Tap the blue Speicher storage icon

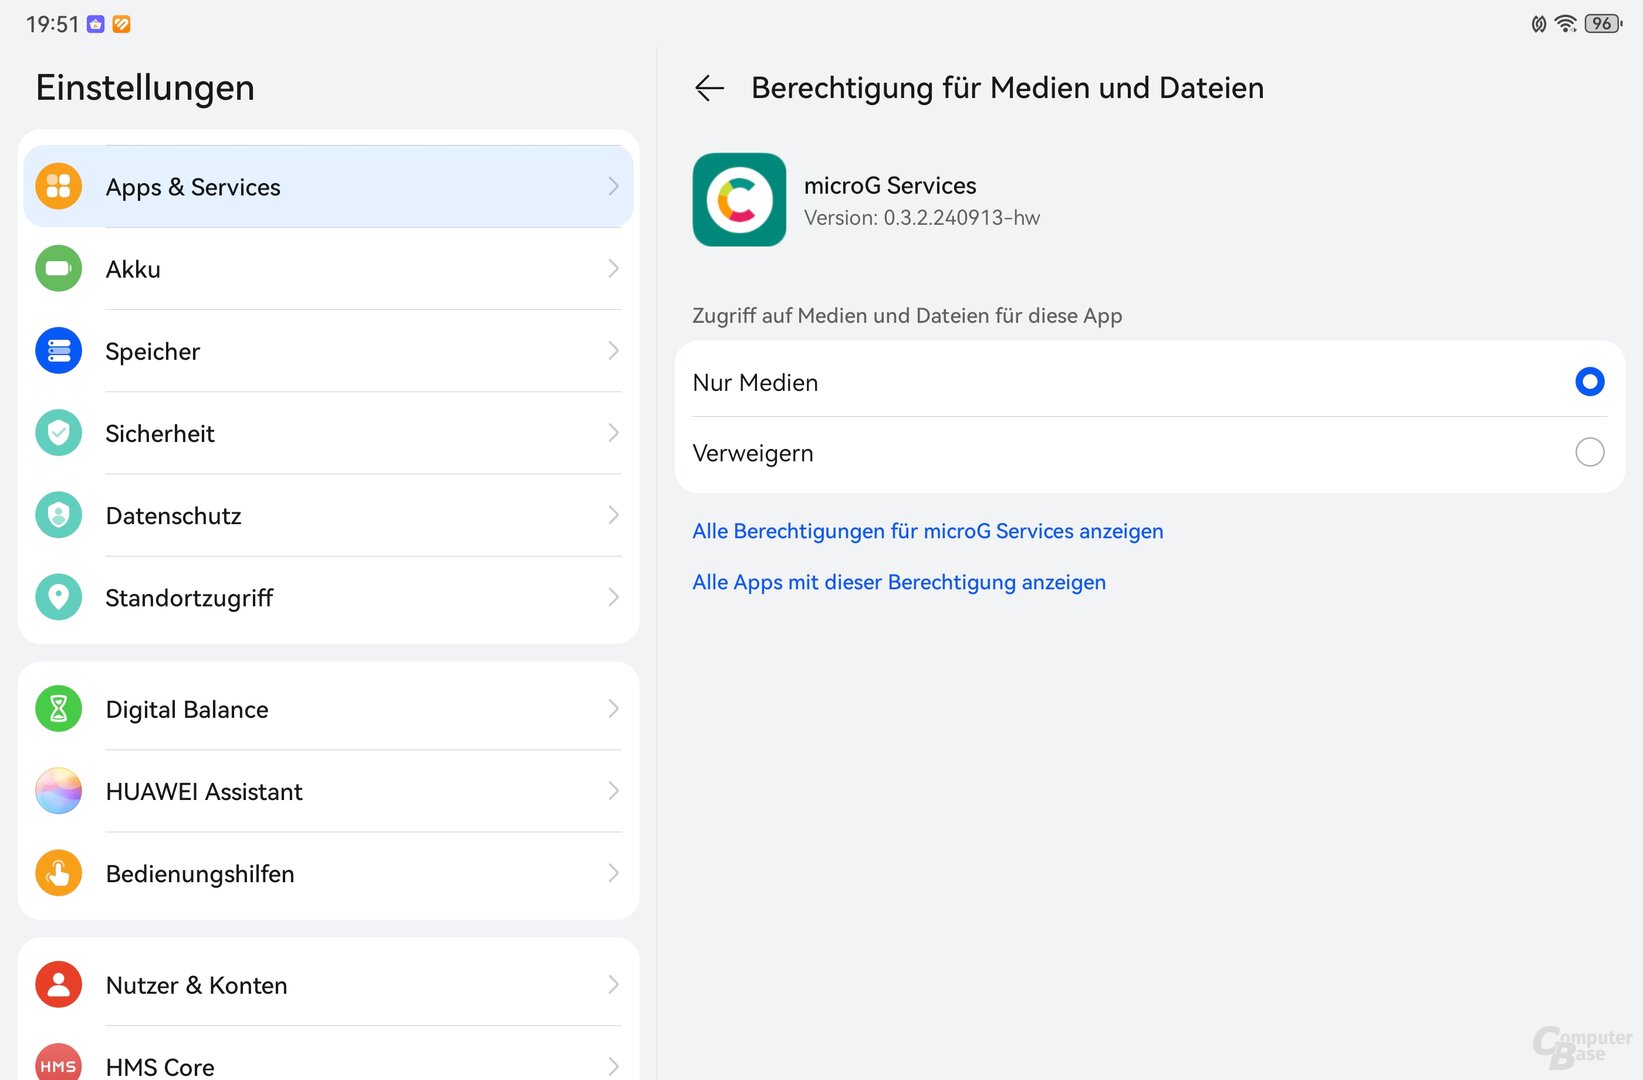(59, 350)
